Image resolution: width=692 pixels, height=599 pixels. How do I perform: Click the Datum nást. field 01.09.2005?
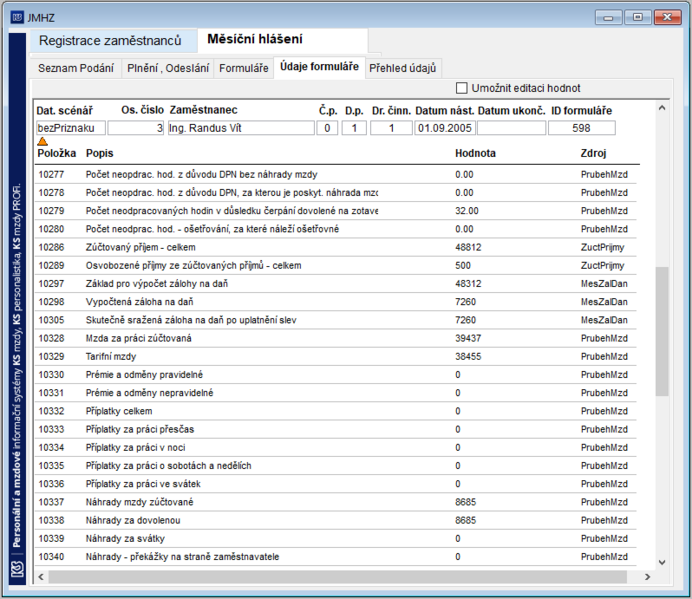point(445,128)
